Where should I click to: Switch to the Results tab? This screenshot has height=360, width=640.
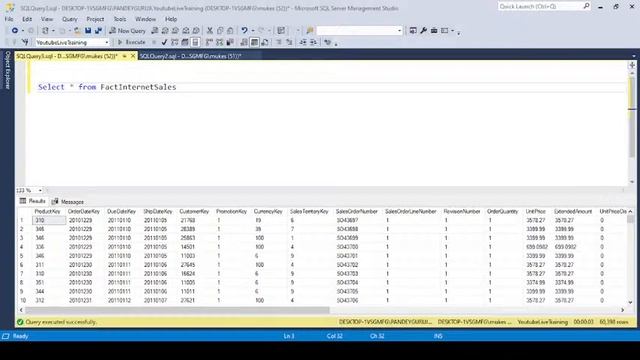(x=32, y=201)
